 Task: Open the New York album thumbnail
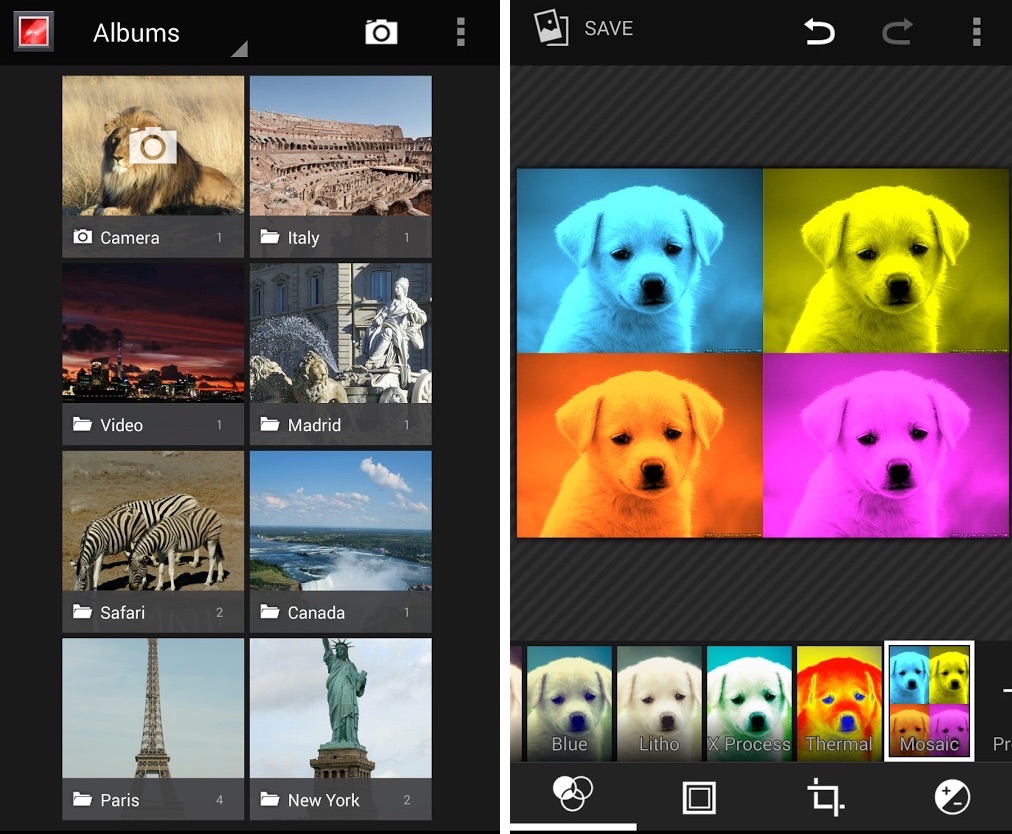[340, 727]
